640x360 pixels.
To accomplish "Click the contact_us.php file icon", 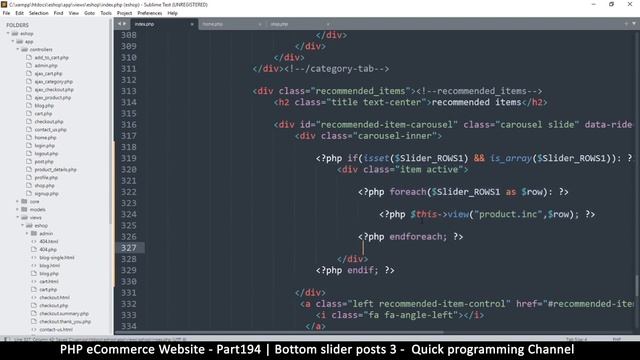I will click(x=29, y=129).
